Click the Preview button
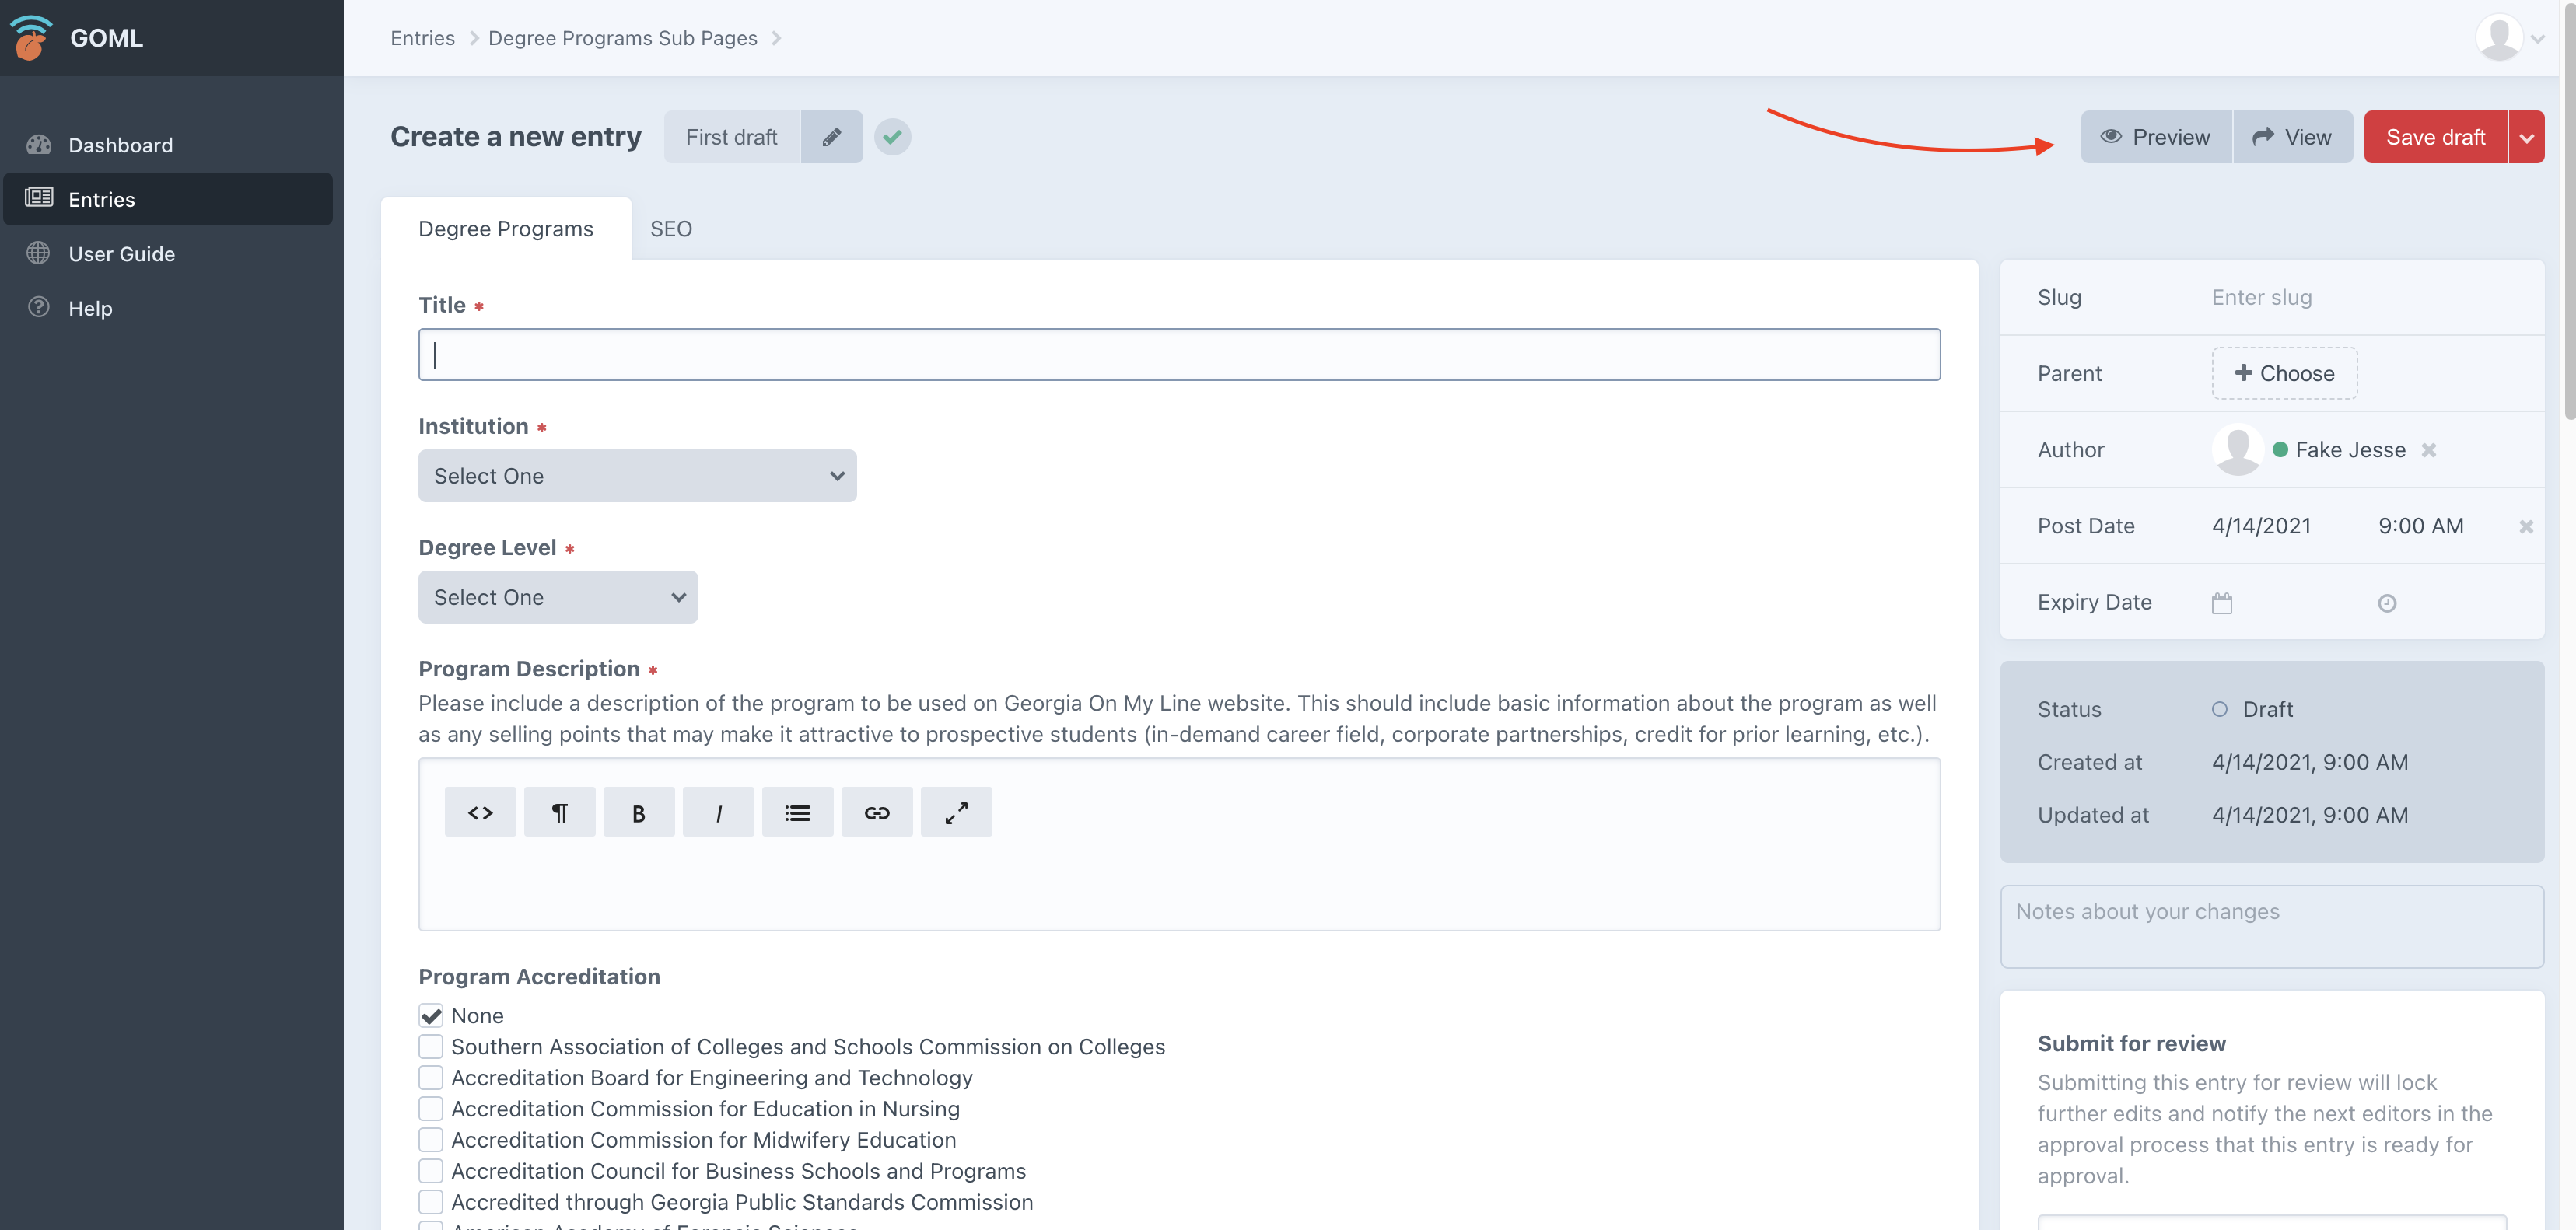Viewport: 2576px width, 1230px height. tap(2155, 137)
